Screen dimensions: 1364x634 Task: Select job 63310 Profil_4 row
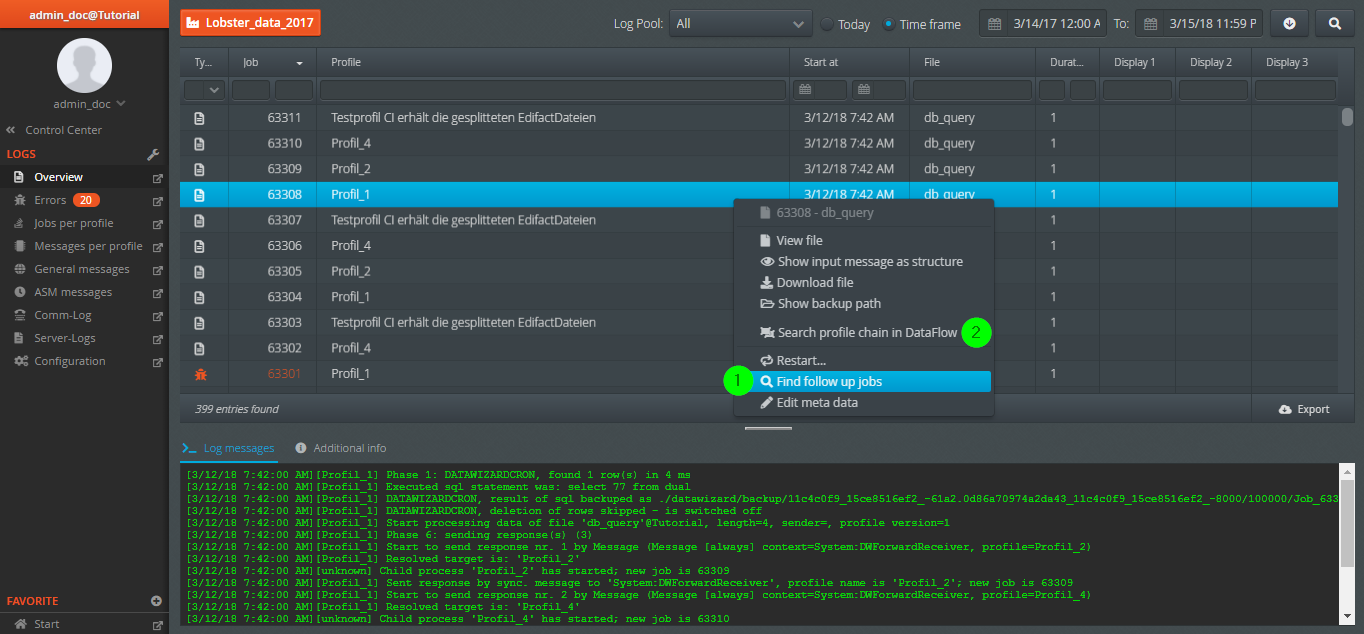coord(759,143)
